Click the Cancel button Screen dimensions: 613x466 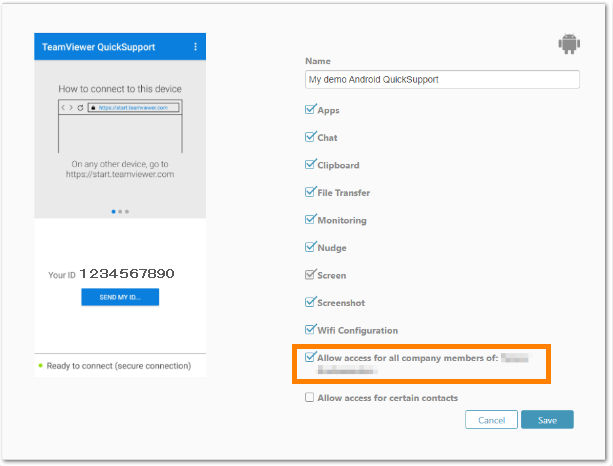click(x=491, y=420)
